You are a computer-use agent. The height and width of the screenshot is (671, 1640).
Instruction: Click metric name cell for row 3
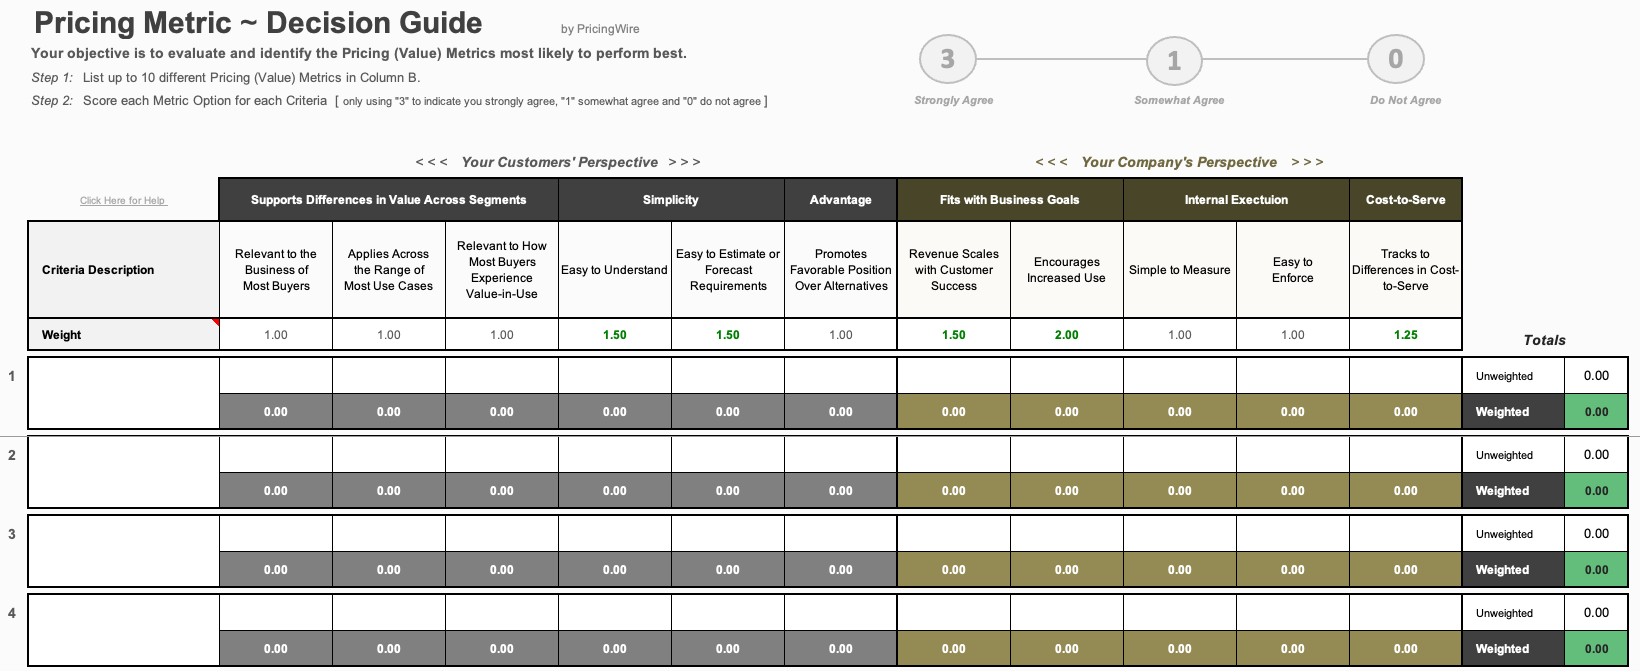point(123,551)
